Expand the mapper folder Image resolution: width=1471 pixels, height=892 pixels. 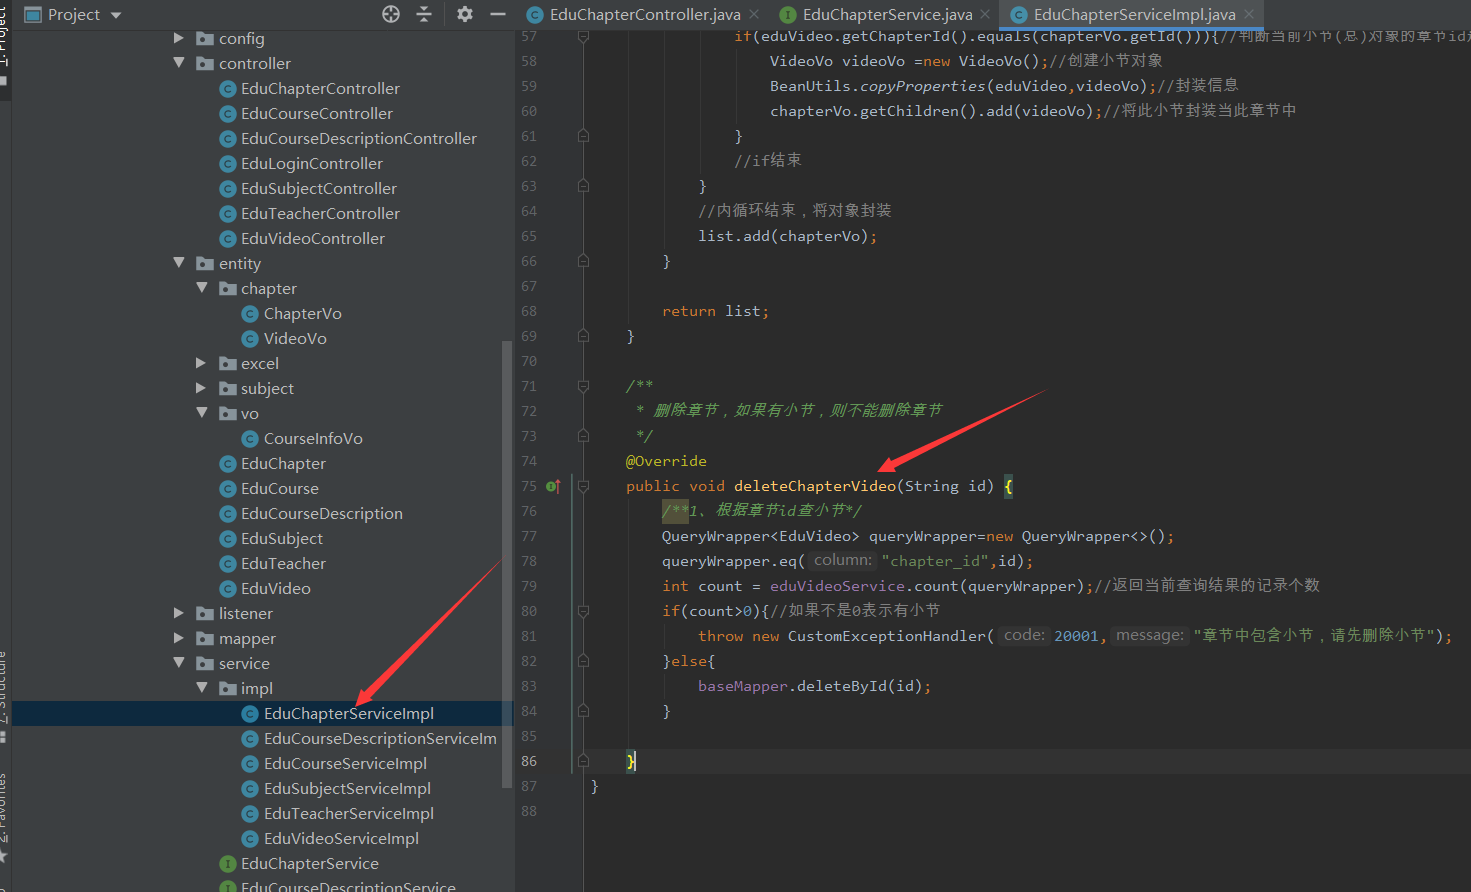[179, 638]
